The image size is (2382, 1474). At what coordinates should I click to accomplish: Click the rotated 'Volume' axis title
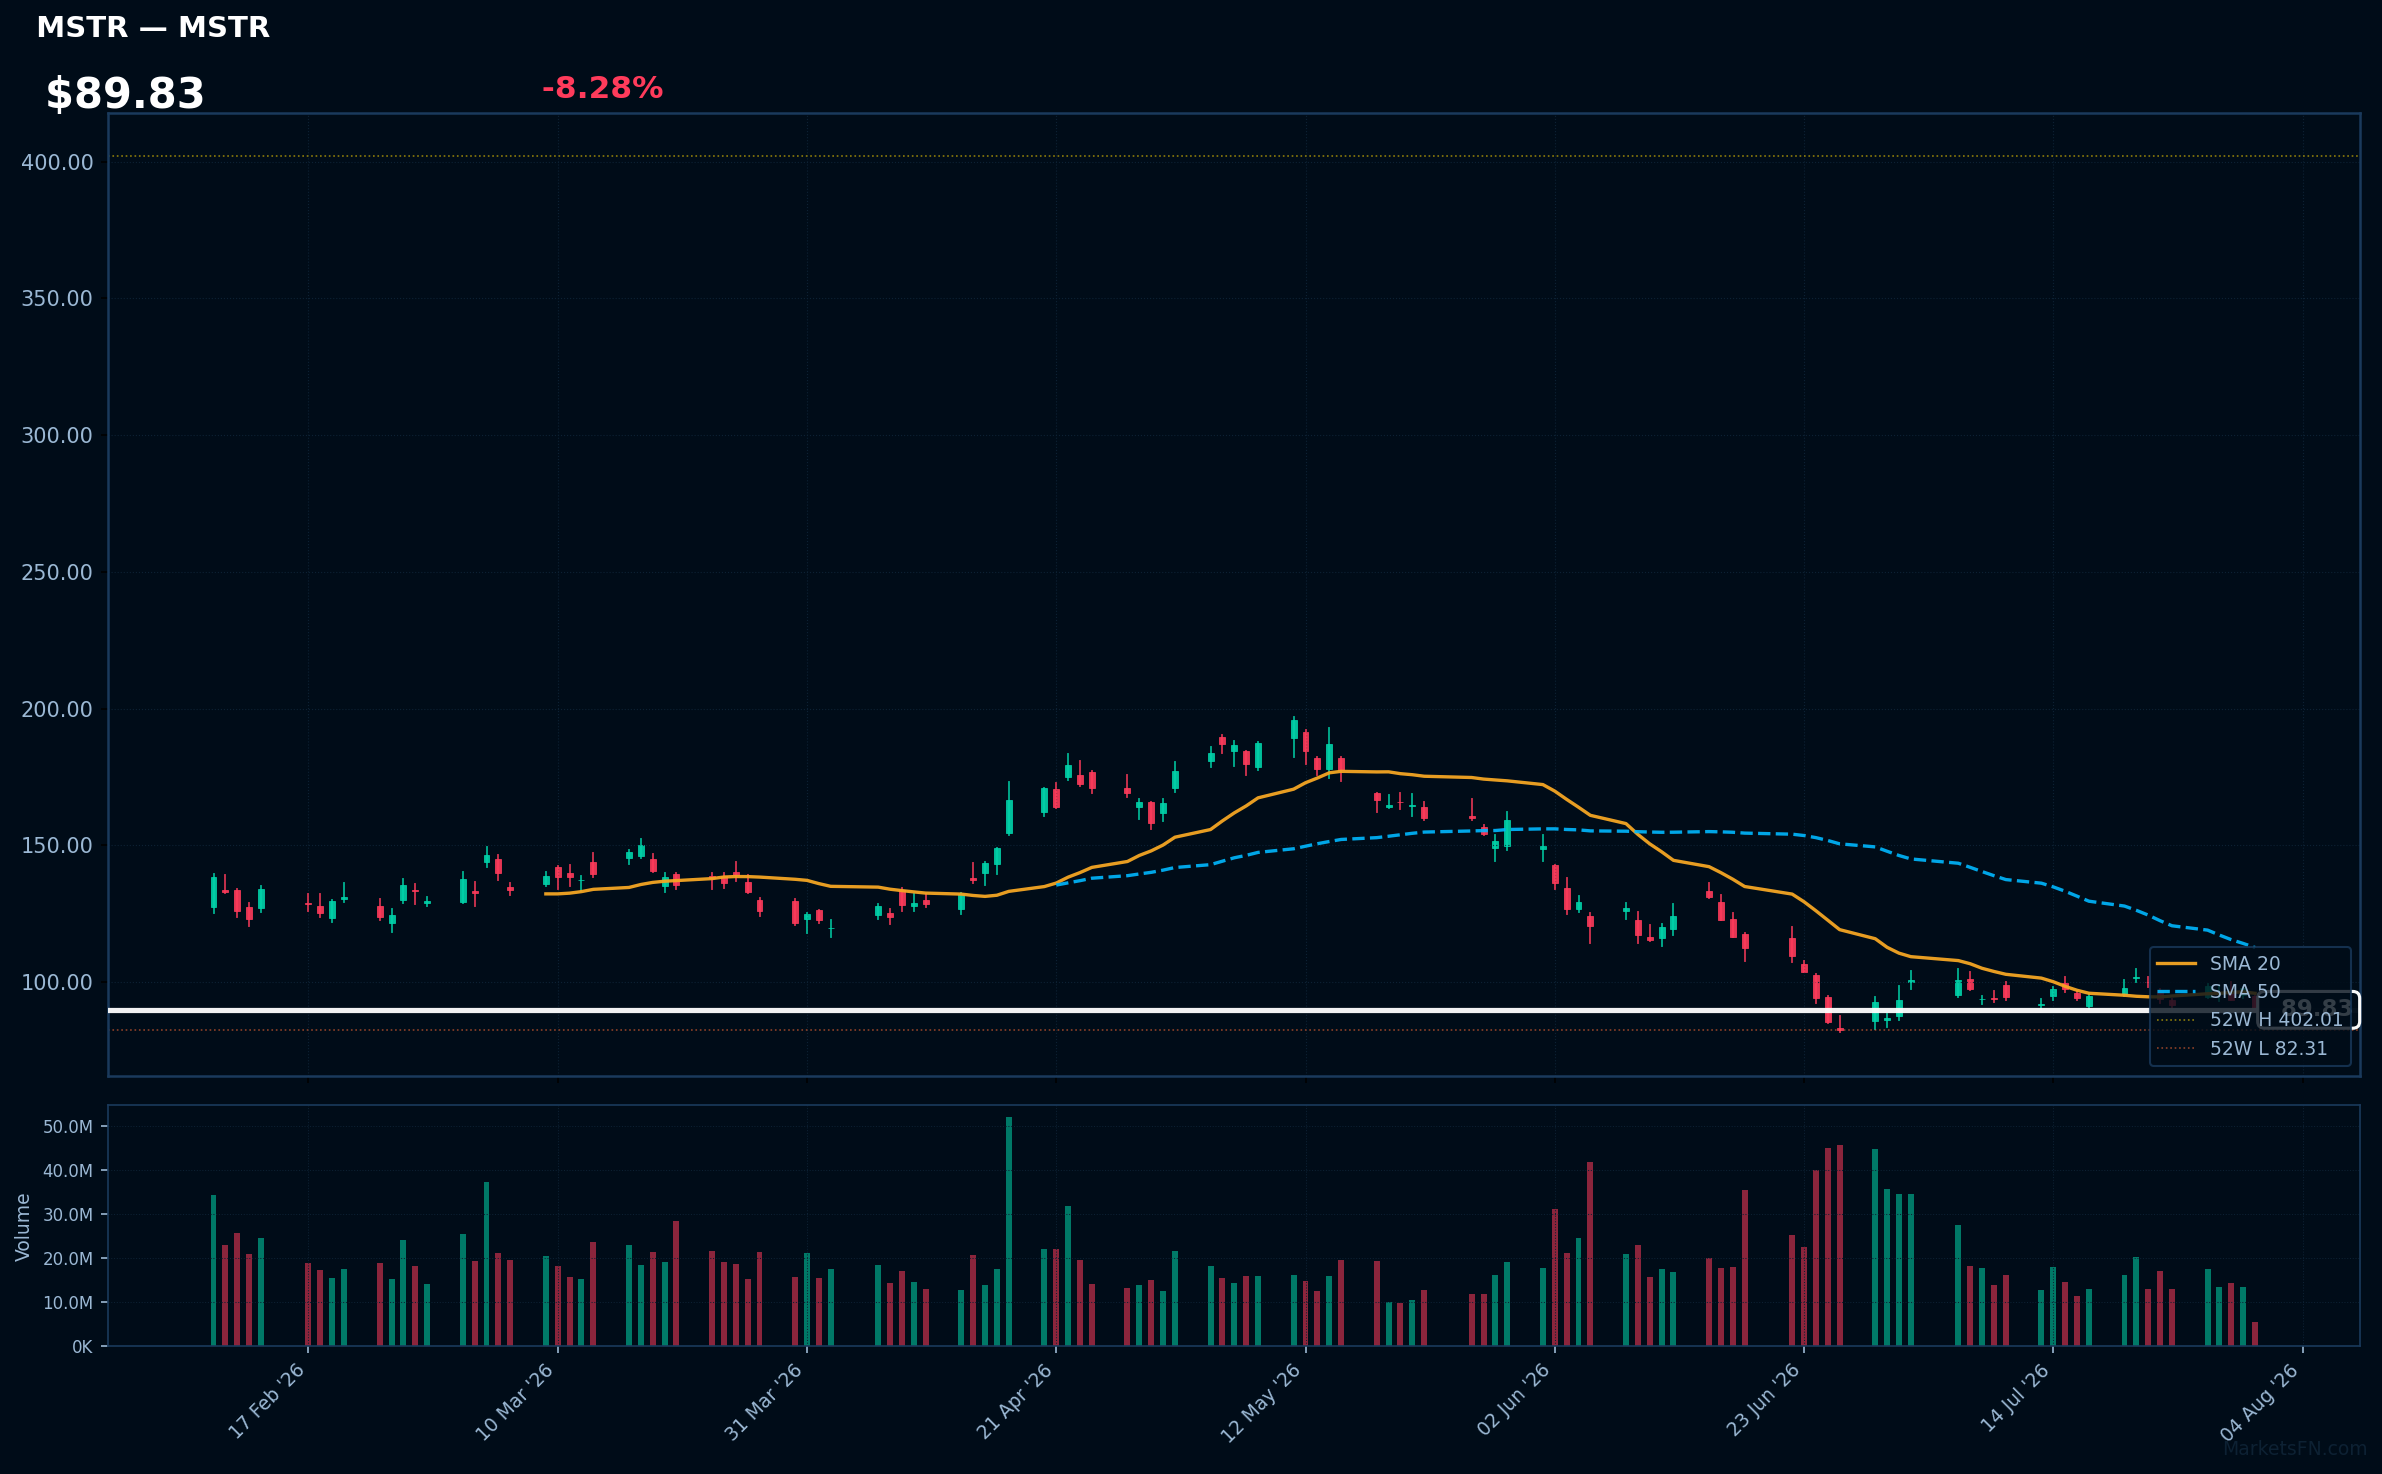(23, 1227)
